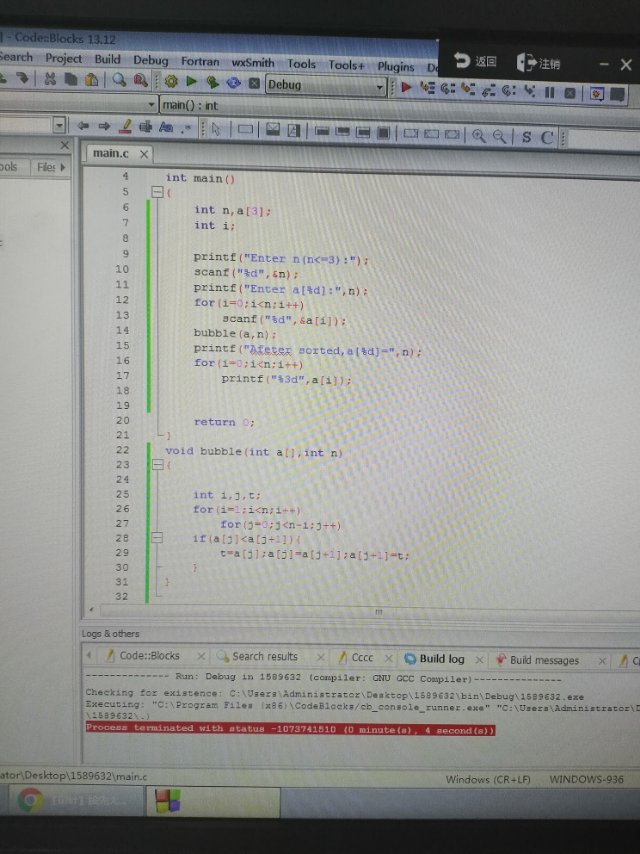The image size is (640, 854).
Task: Click the Next line debug icon
Action: (x=448, y=89)
